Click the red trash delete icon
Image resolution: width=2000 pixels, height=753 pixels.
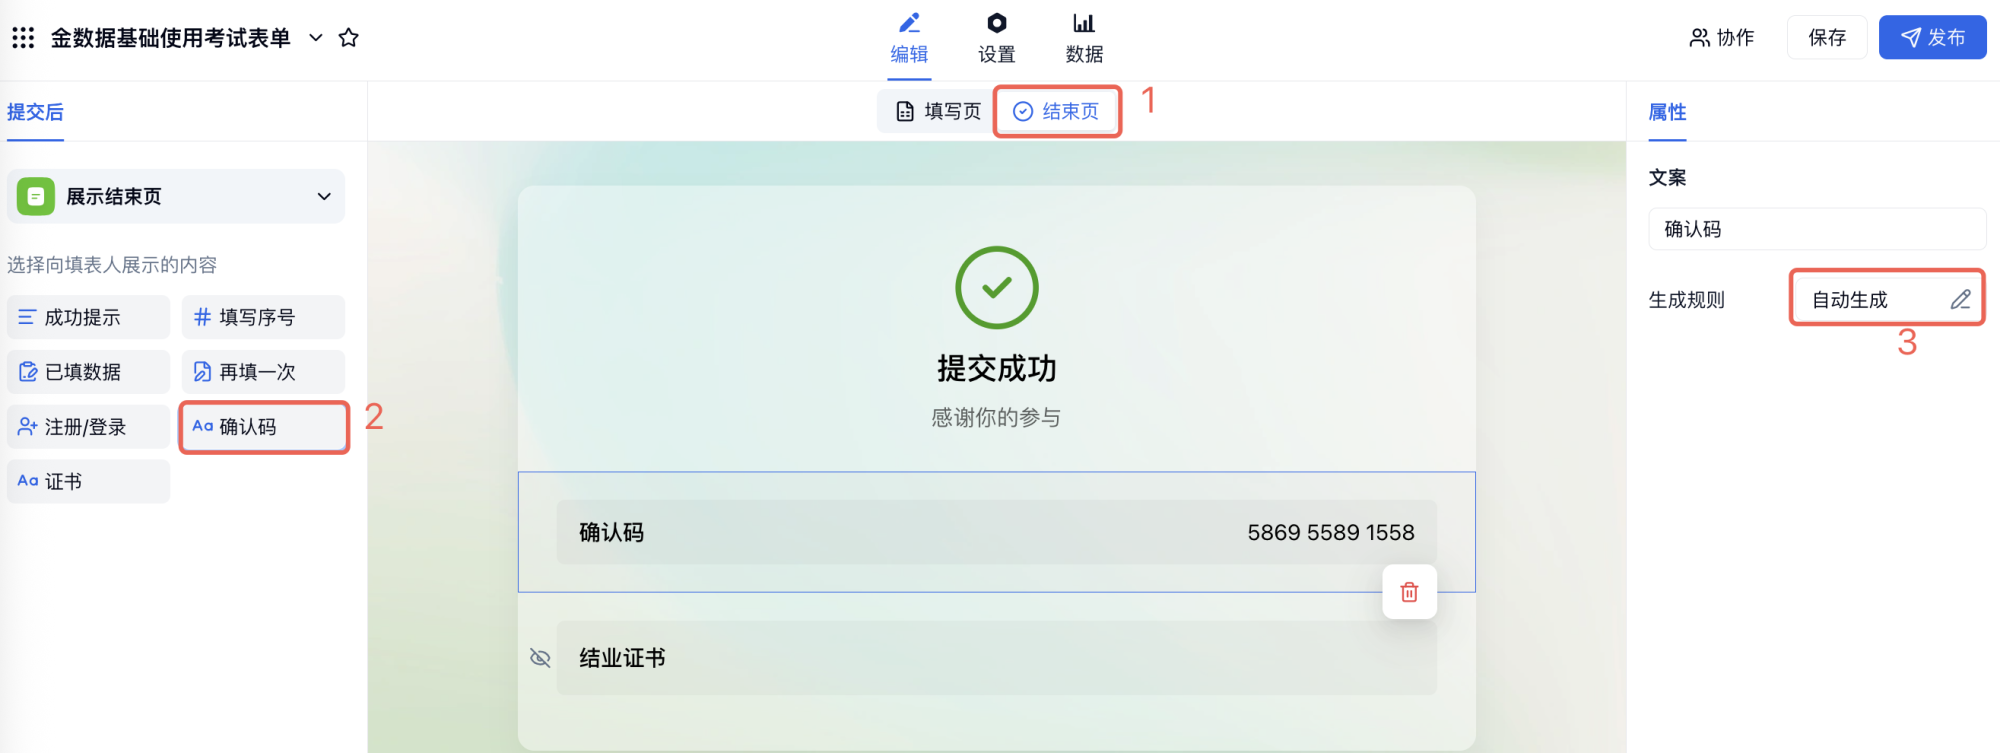coord(1409,592)
